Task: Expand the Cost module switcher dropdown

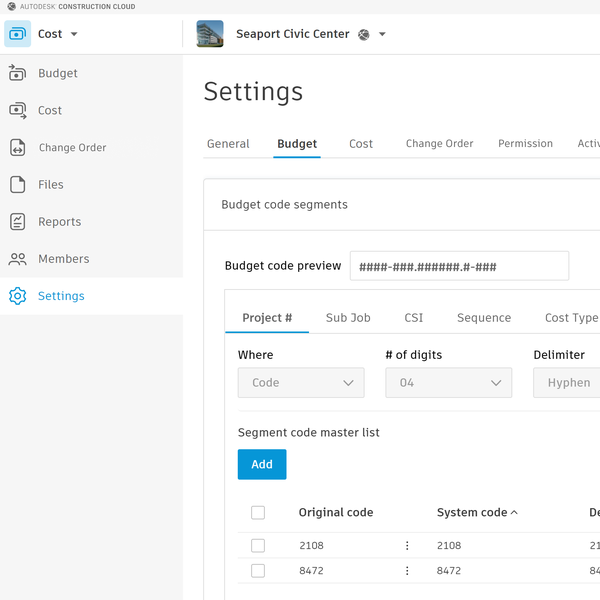Action: 74,34
